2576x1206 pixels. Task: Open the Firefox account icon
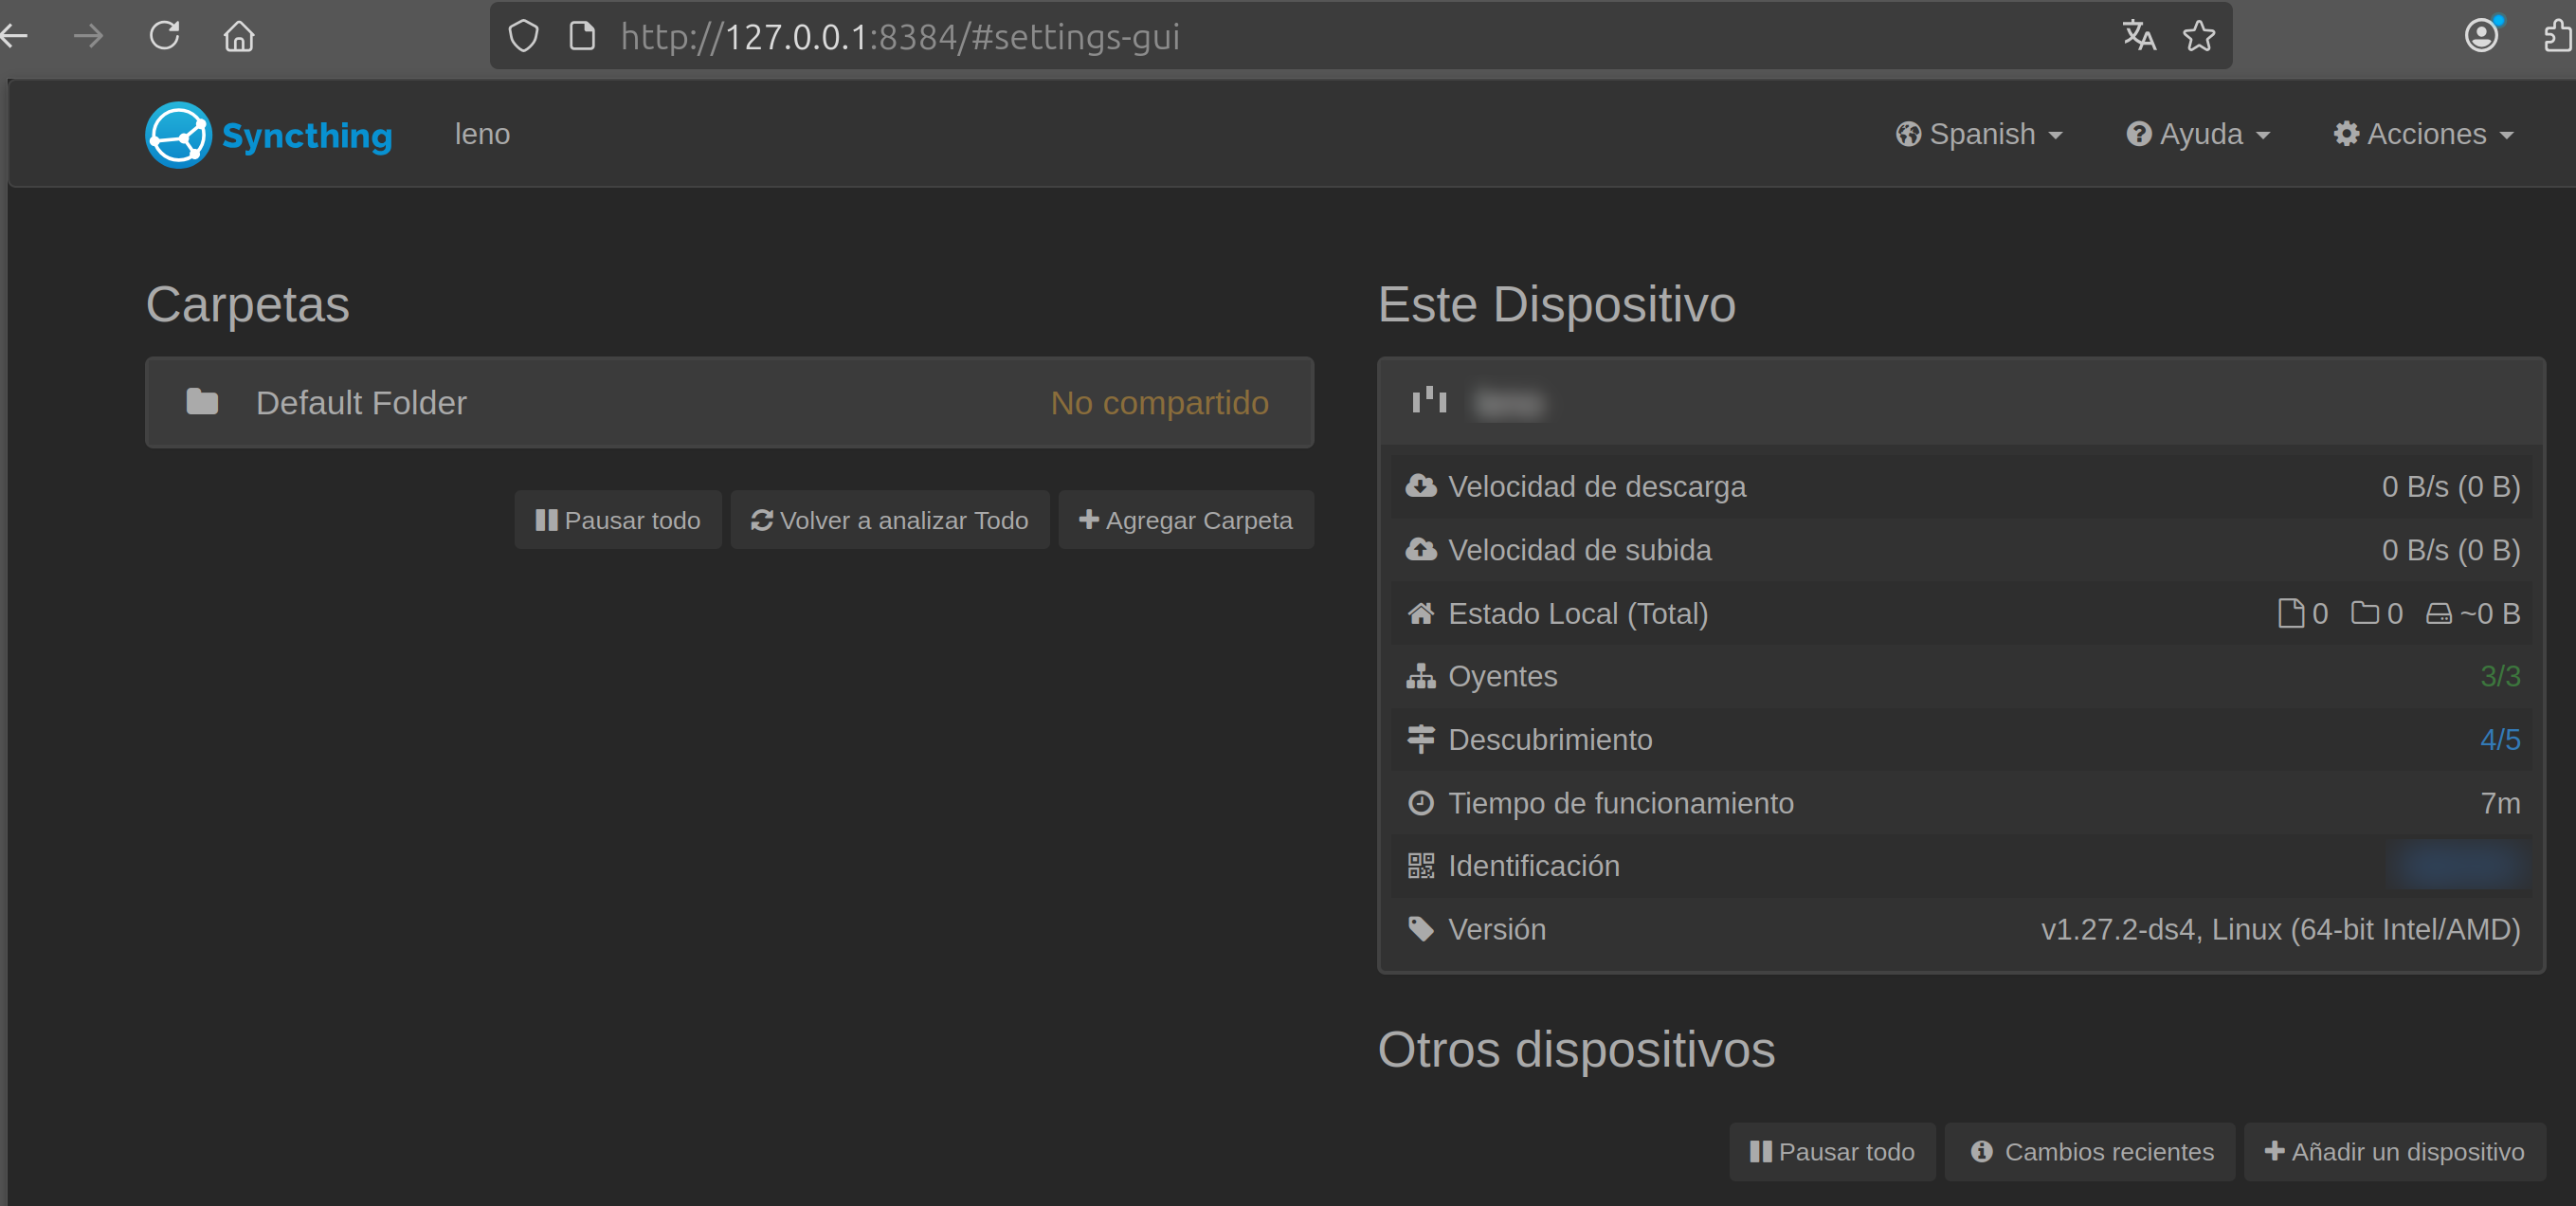[2481, 36]
